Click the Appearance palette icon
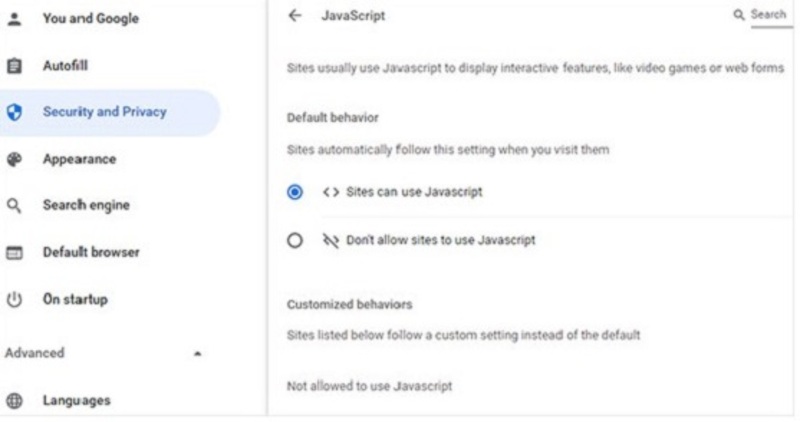This screenshot has width=800, height=422. [x=14, y=159]
